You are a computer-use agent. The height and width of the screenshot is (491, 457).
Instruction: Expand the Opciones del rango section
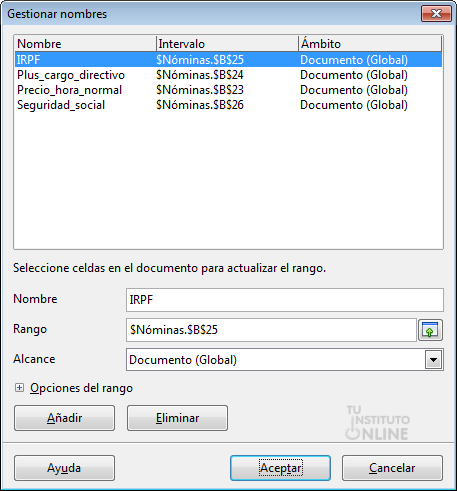19,388
